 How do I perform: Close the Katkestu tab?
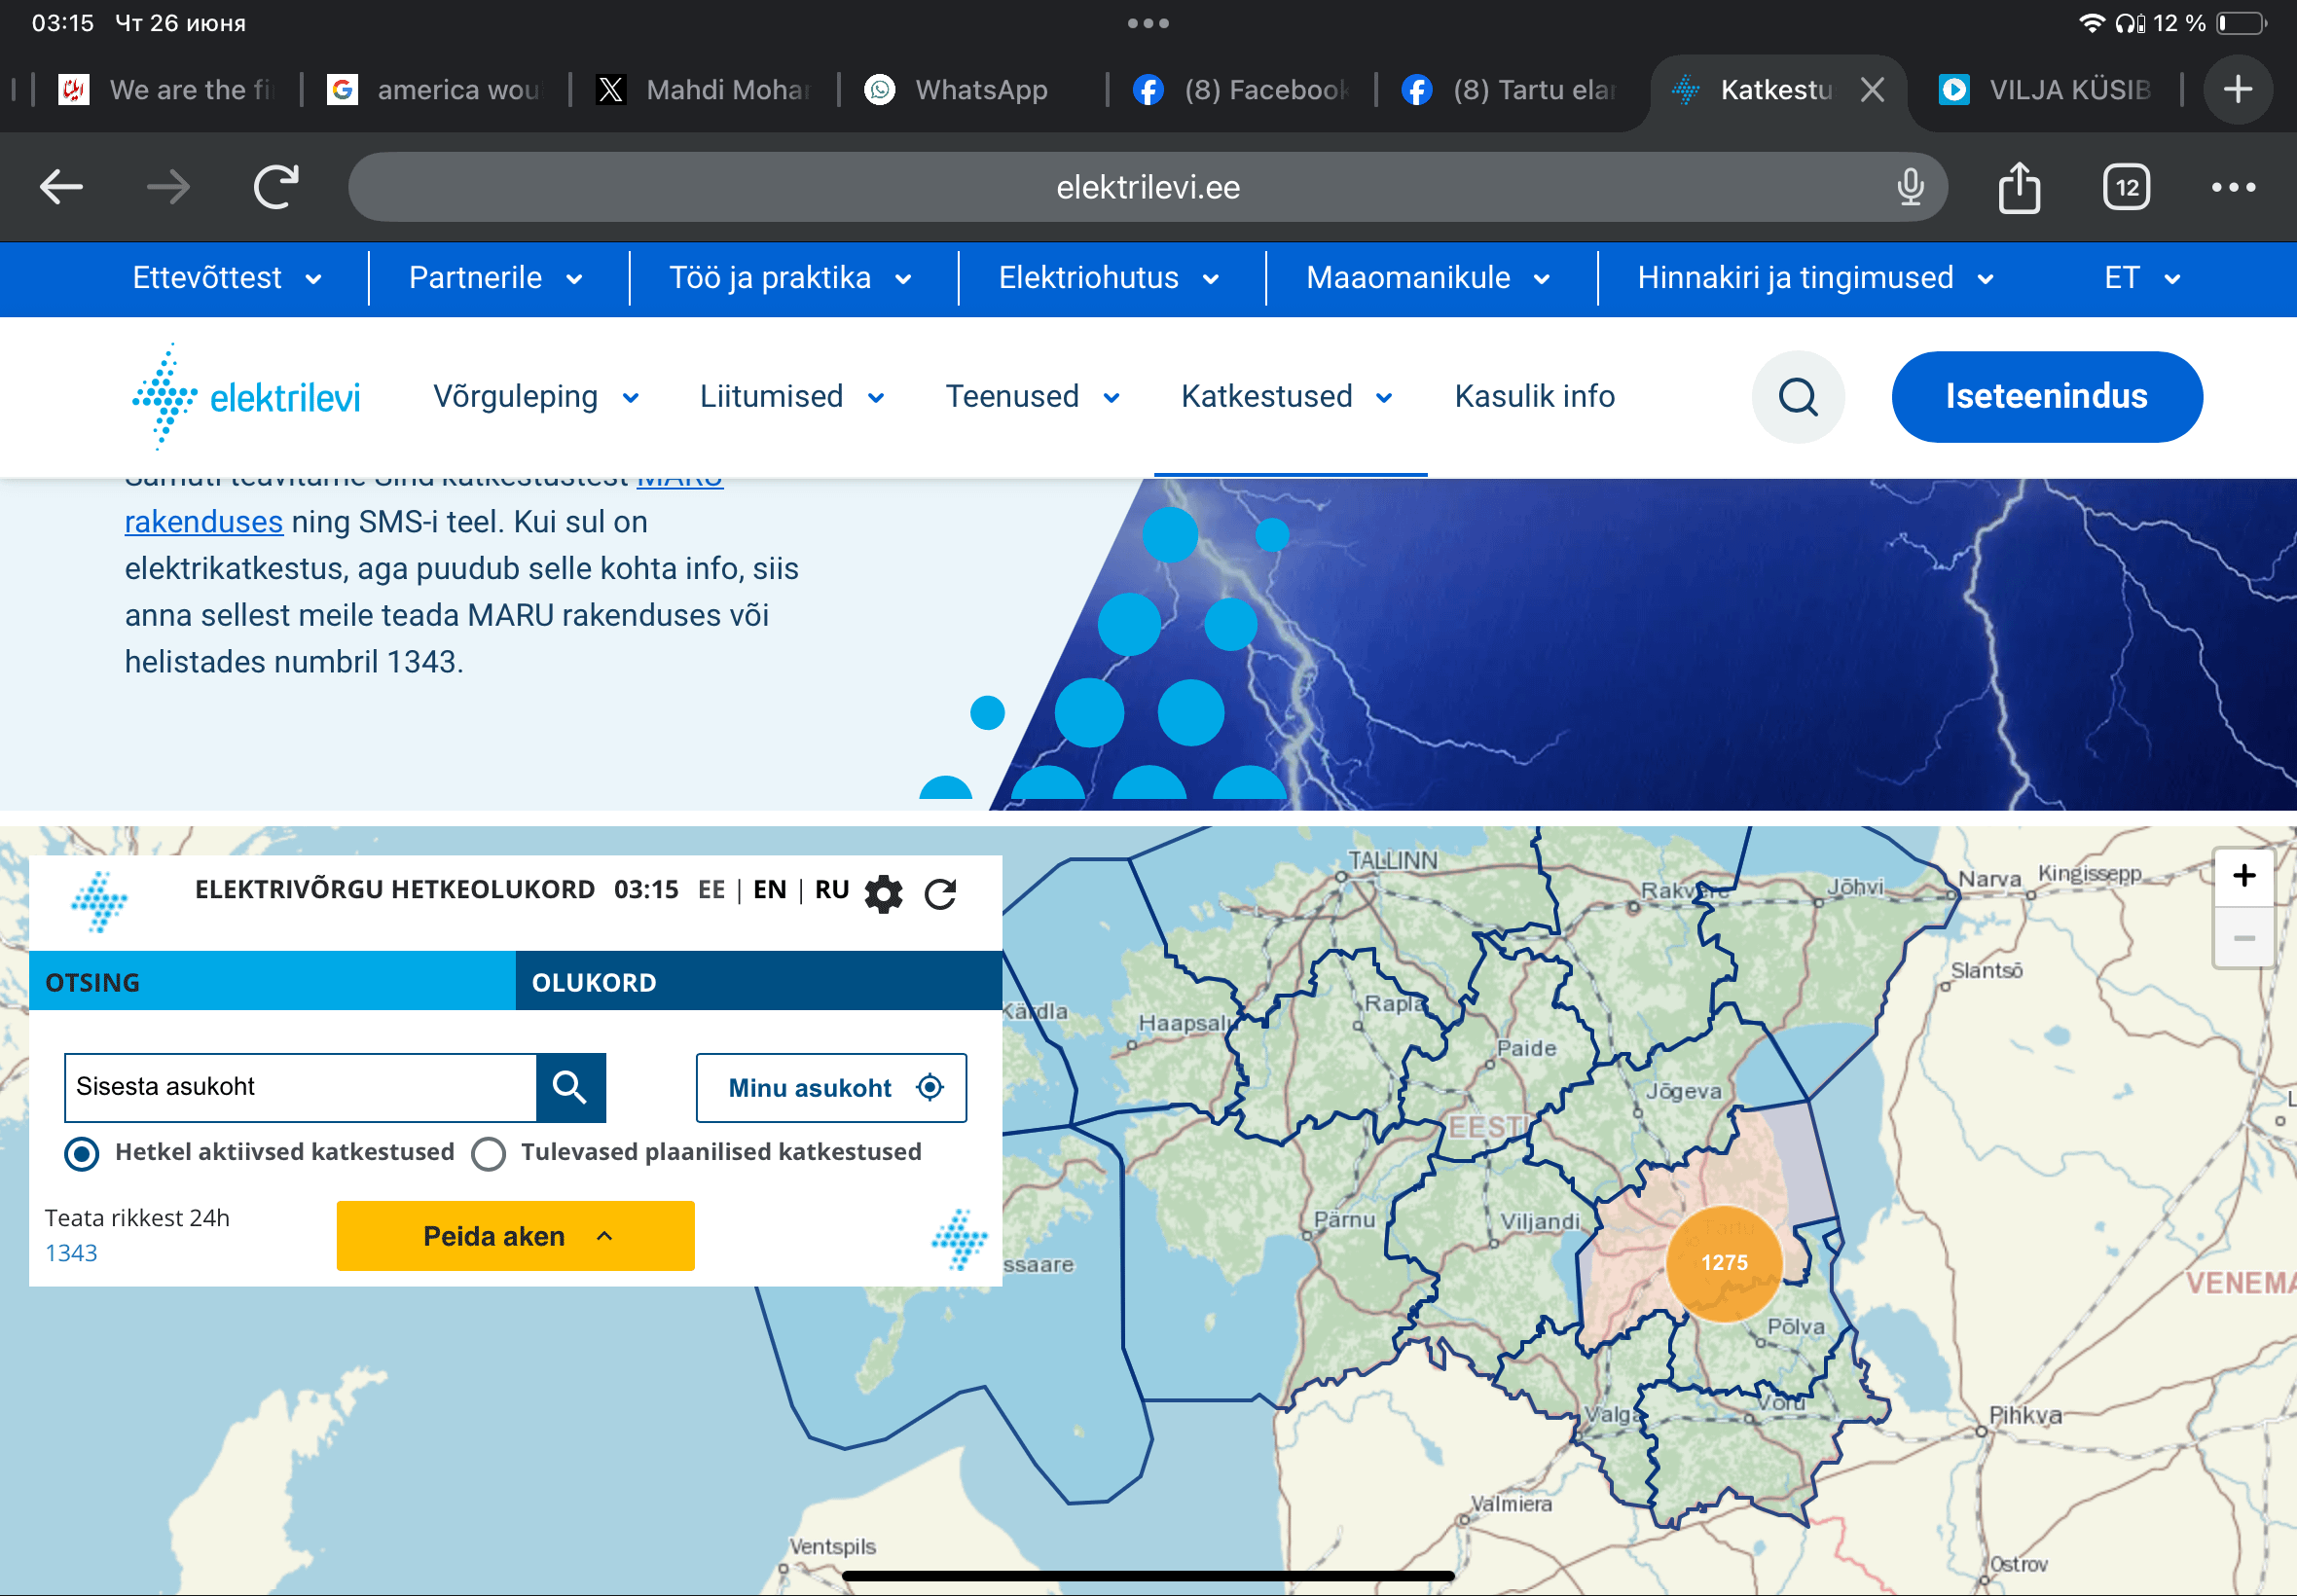pos(1872,90)
